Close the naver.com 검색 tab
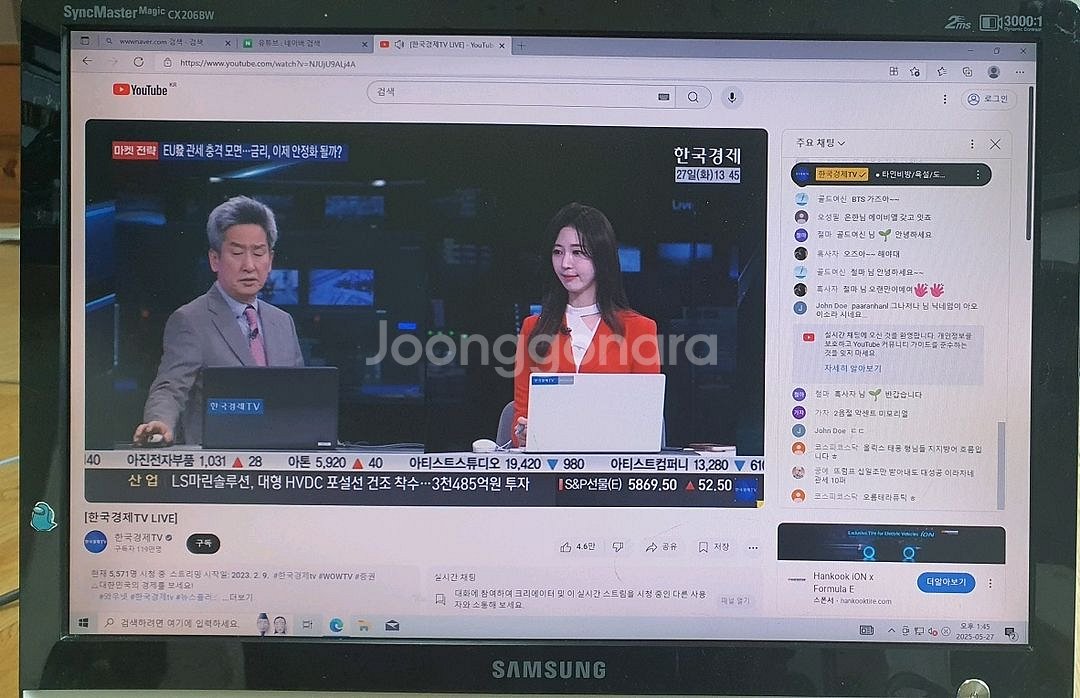Image resolution: width=1080 pixels, height=698 pixels. [x=228, y=43]
